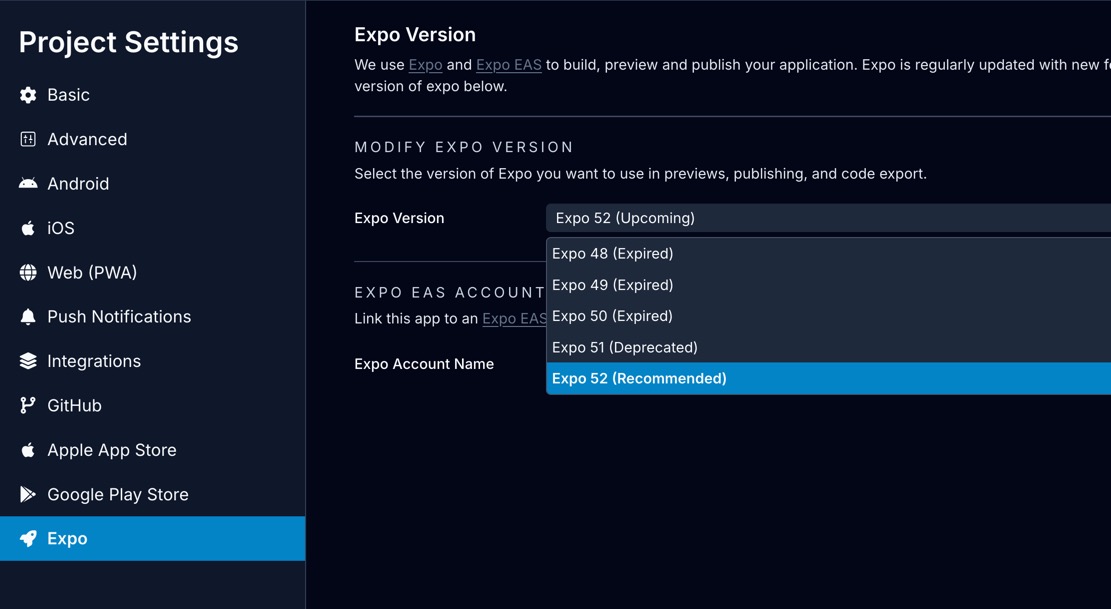Click the Expo Account Name label
This screenshot has width=1111, height=609.
[424, 364]
